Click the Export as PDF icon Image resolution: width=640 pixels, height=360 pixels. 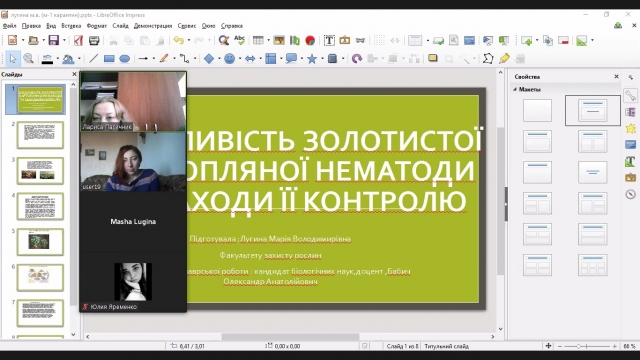78,40
